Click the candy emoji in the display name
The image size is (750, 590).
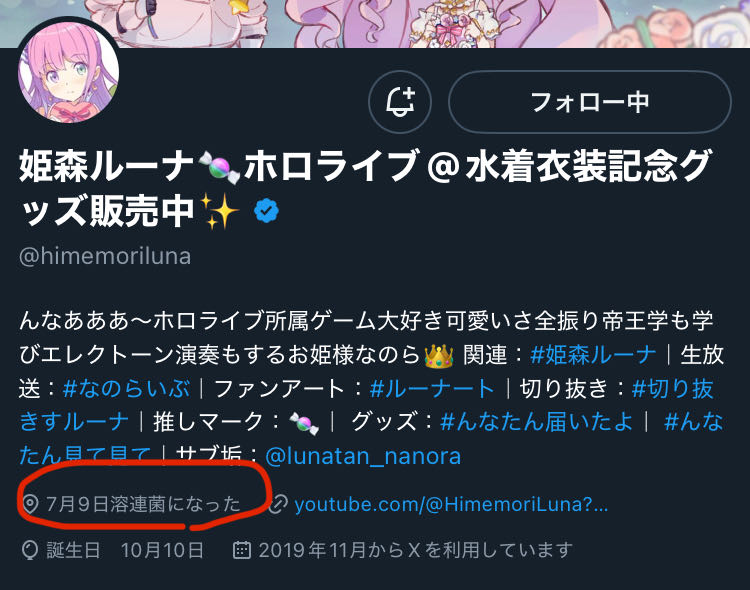click(219, 167)
